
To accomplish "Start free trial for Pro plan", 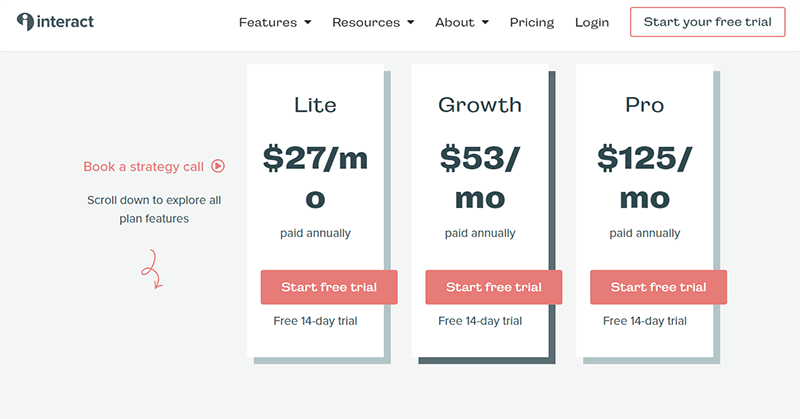I will tap(659, 287).
